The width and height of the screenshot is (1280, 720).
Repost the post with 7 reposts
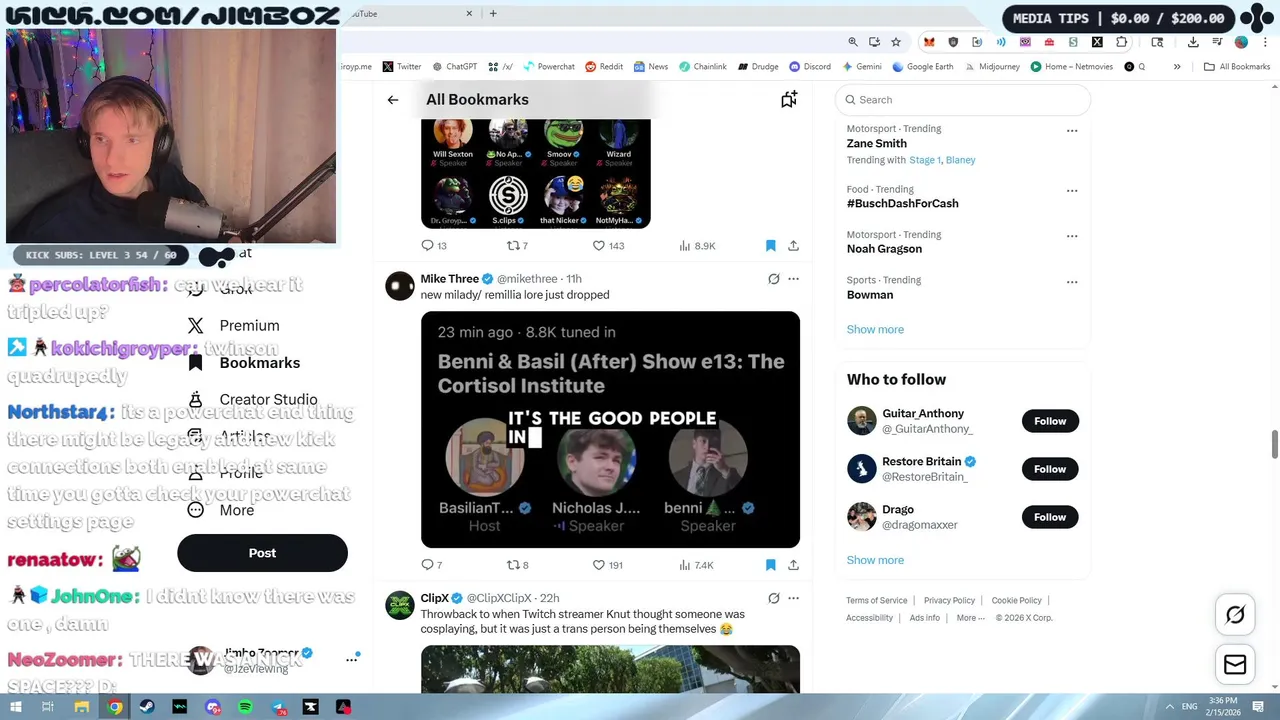(x=517, y=246)
